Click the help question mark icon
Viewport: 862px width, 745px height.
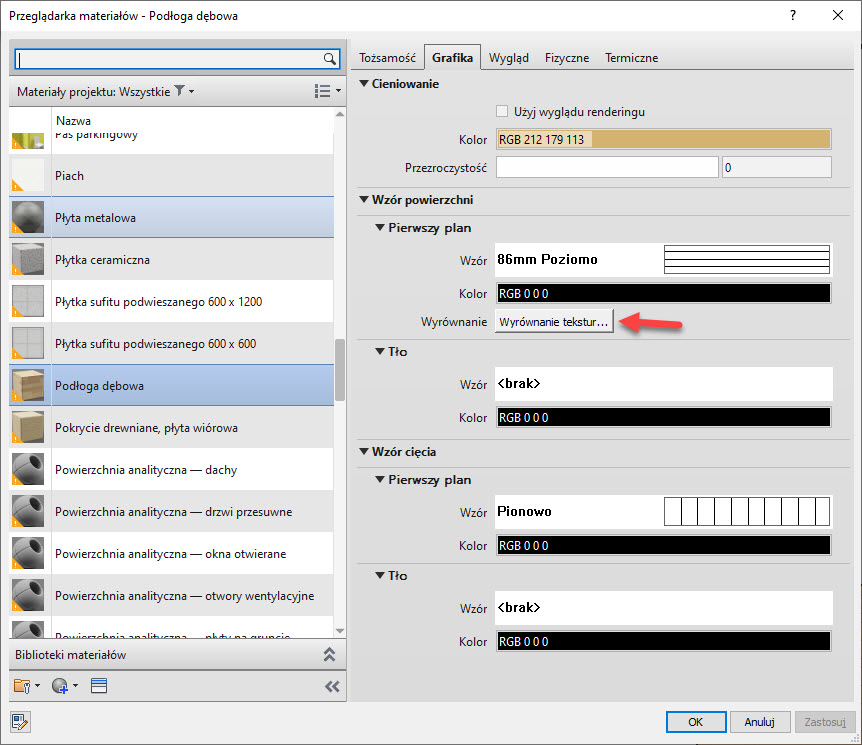(793, 16)
